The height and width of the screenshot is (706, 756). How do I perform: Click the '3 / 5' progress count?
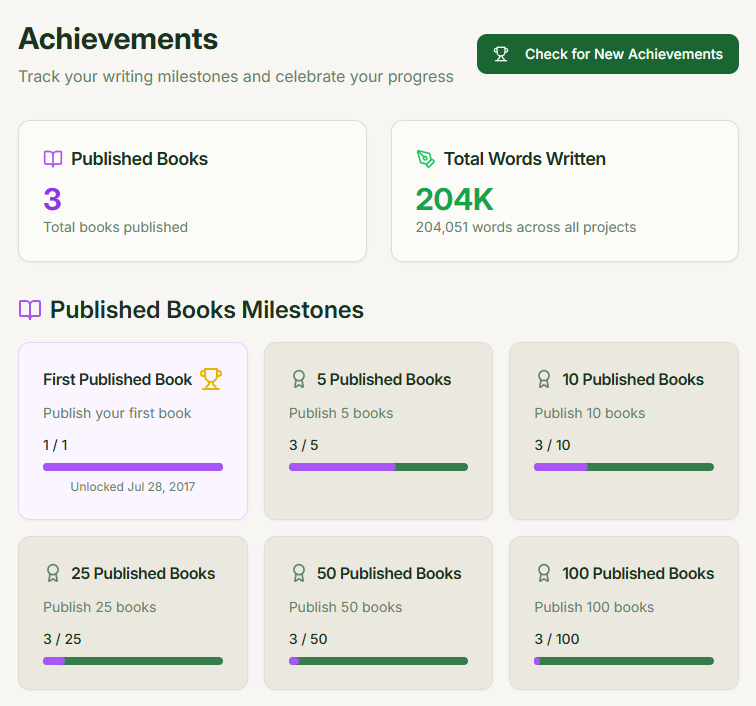pos(303,445)
